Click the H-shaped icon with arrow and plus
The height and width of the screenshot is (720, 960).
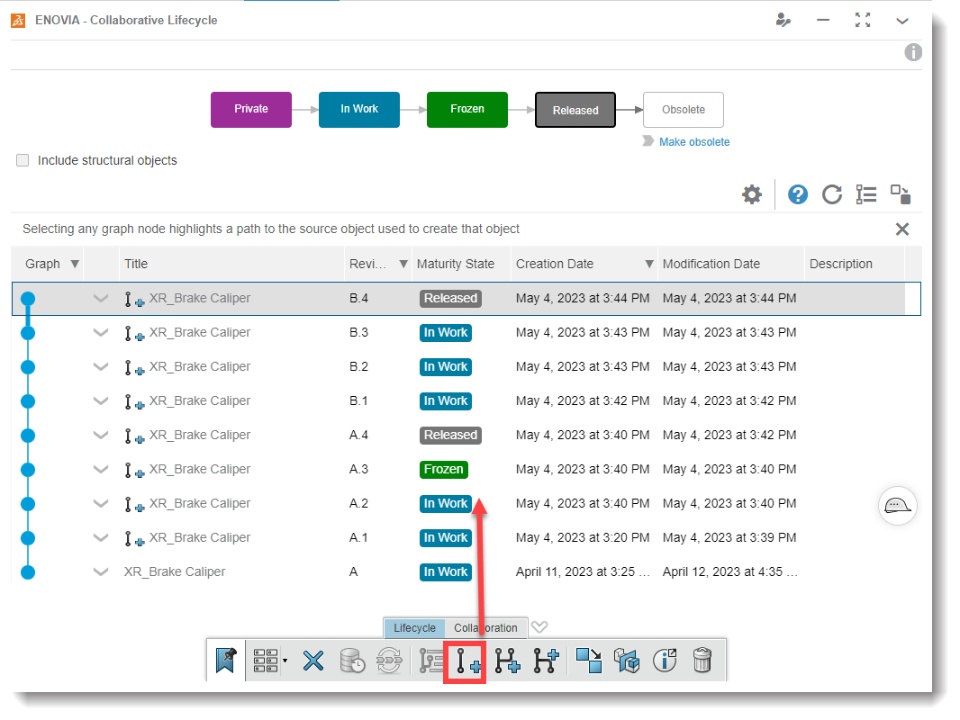coord(546,661)
